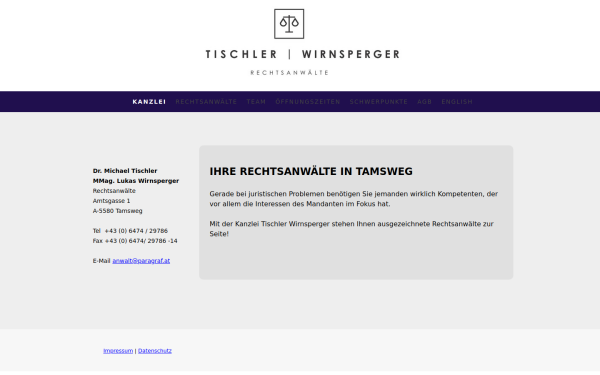Viewport: 600px width, 375px height.
Task: Click the anwalt@paragraf.at email link
Action: pos(141,261)
